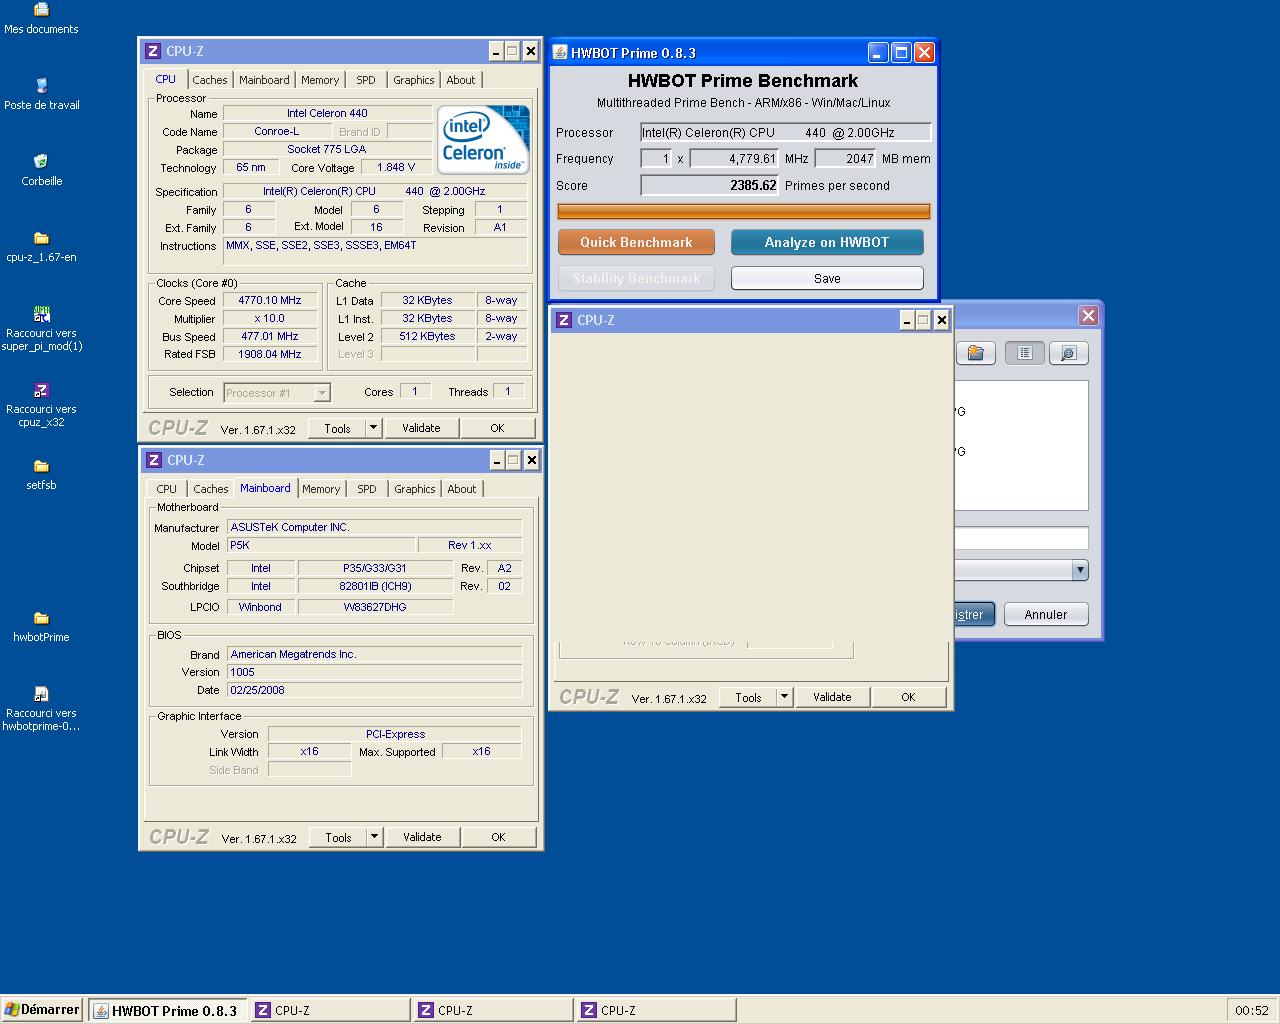Viewport: 1280px width, 1024px height.
Task: Open the About tab in the top CPU-Z window
Action: pyautogui.click(x=461, y=80)
